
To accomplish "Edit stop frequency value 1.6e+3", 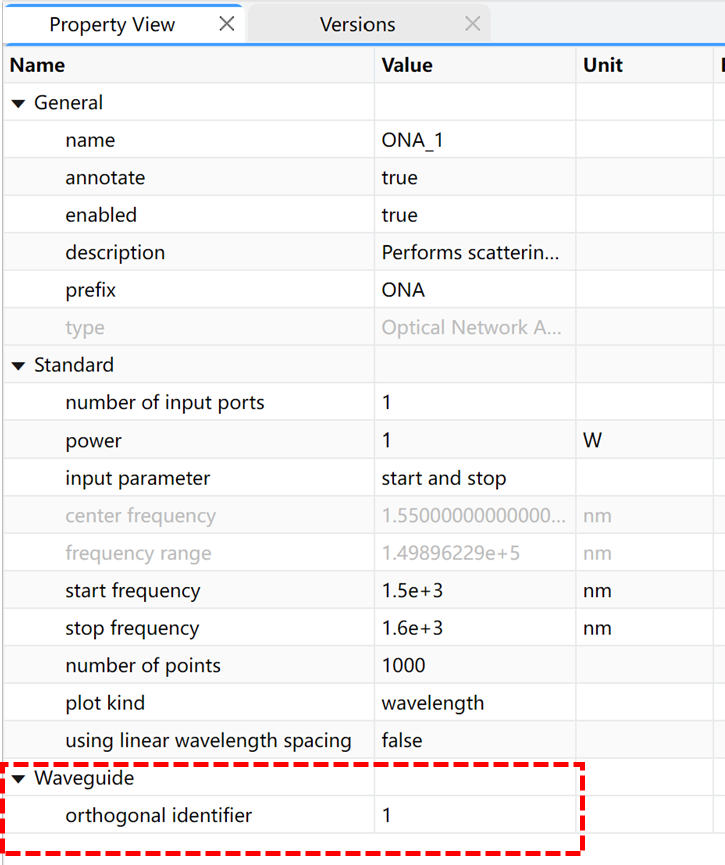I will coord(475,628).
